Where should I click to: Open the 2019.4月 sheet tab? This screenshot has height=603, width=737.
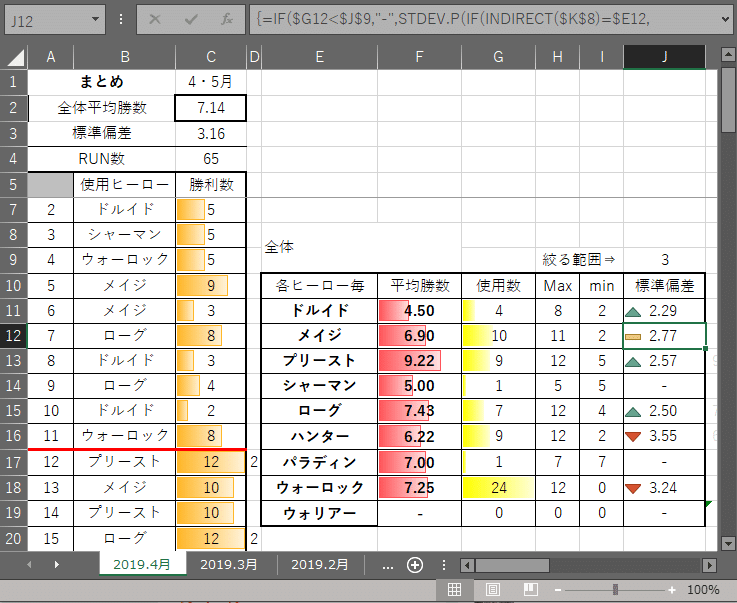coord(142,564)
